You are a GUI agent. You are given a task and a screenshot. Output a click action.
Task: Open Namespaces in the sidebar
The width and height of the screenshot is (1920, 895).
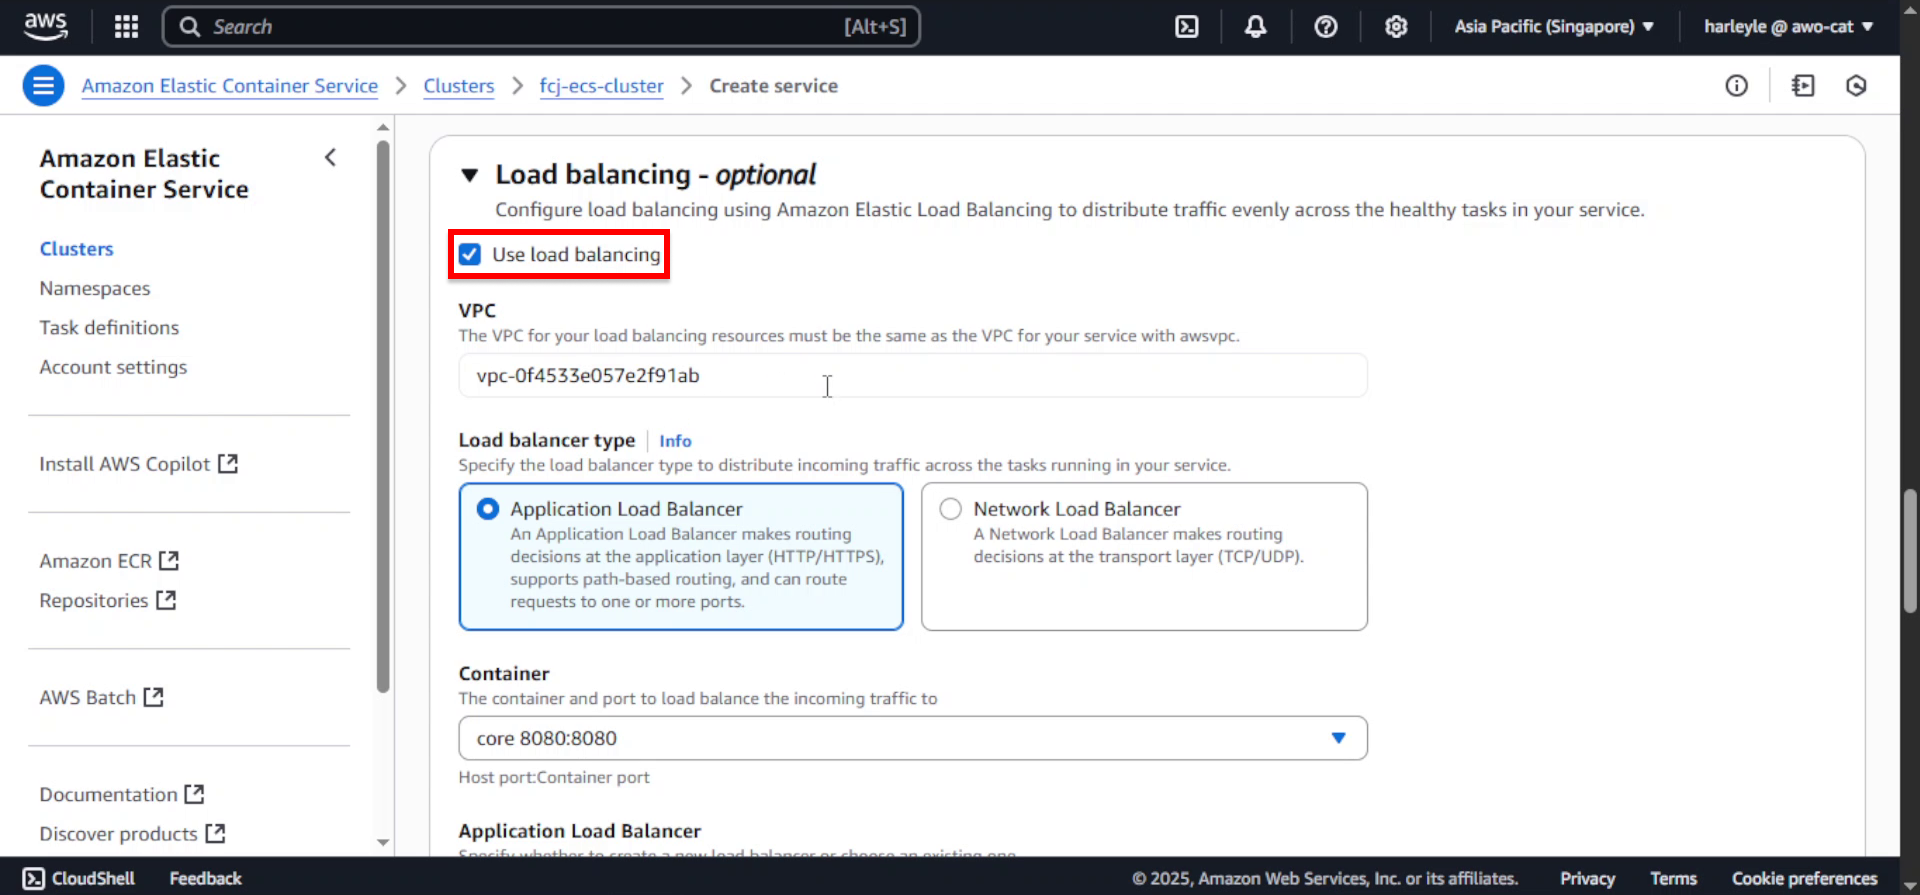click(x=95, y=288)
